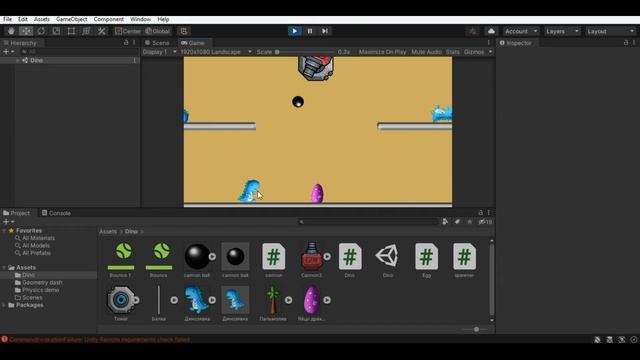Open GameObject menu
The image size is (640, 360).
click(71, 19)
